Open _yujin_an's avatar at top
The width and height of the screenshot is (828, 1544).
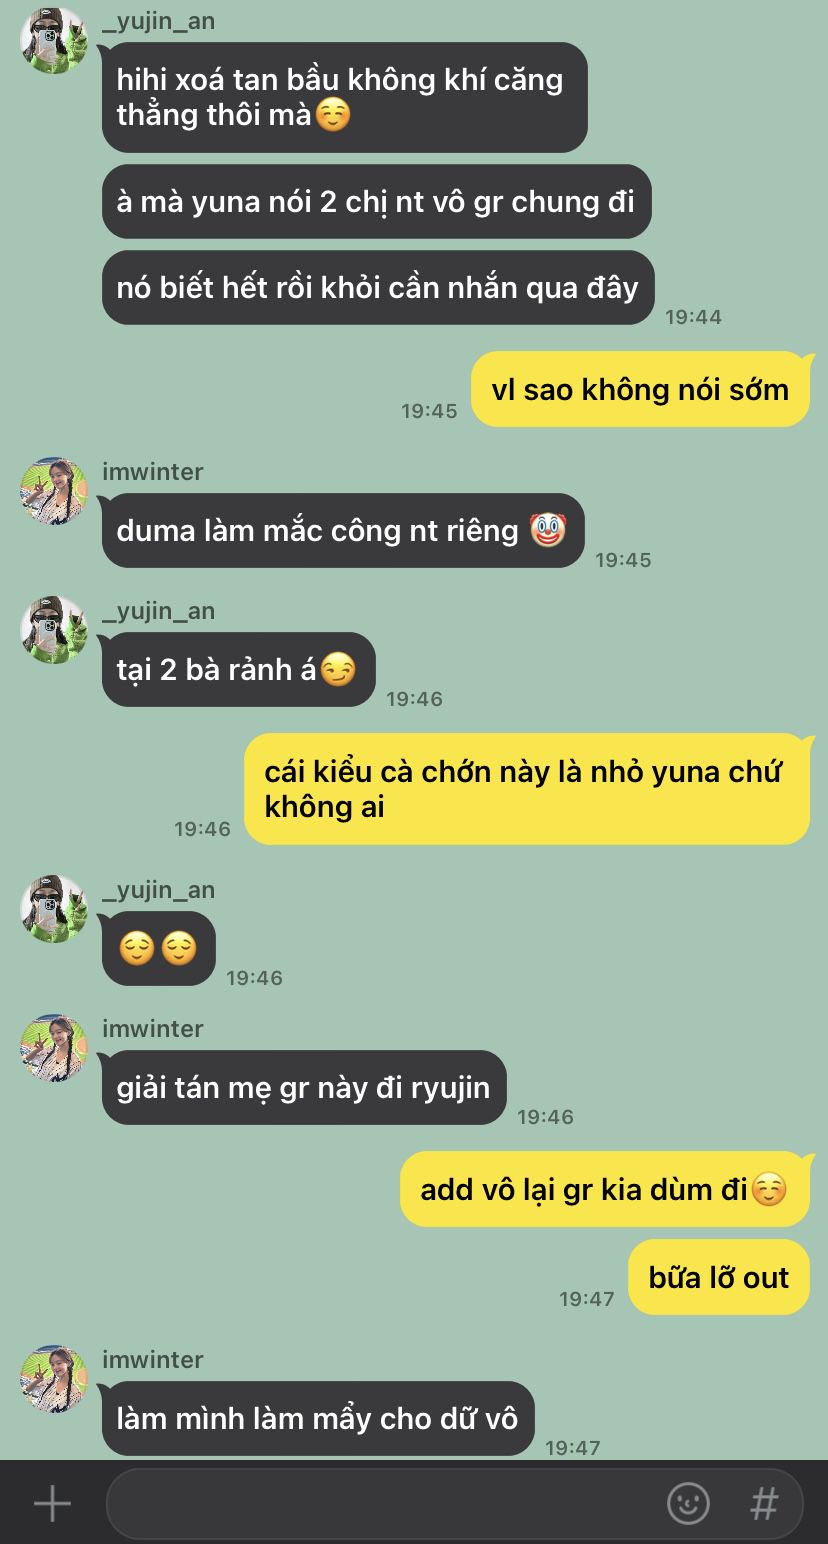coord(54,41)
